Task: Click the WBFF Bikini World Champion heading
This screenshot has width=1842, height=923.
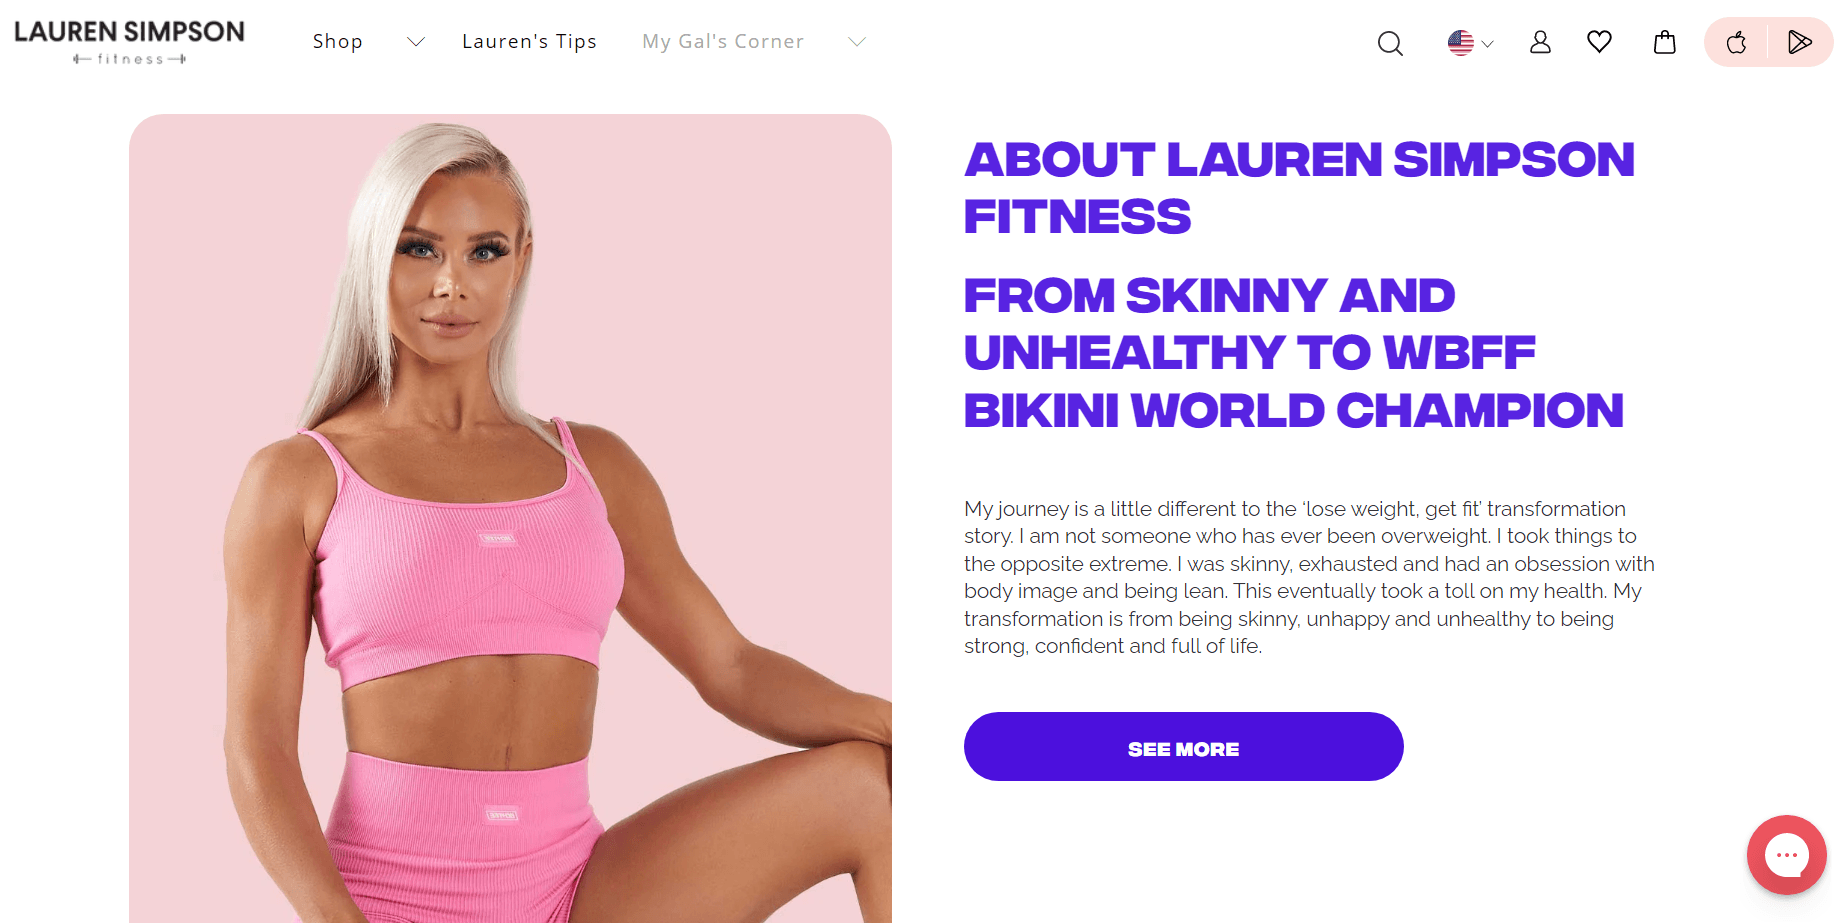Action: click(x=1293, y=353)
